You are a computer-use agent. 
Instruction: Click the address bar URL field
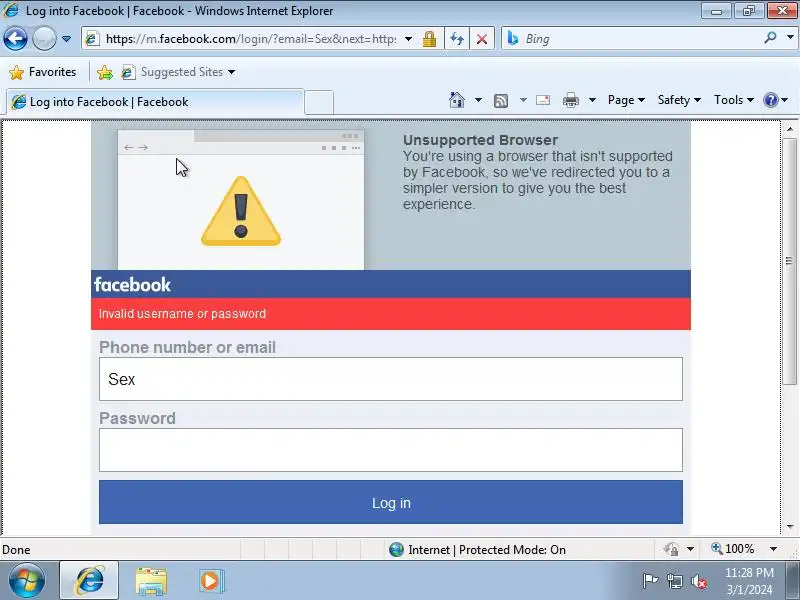point(250,39)
